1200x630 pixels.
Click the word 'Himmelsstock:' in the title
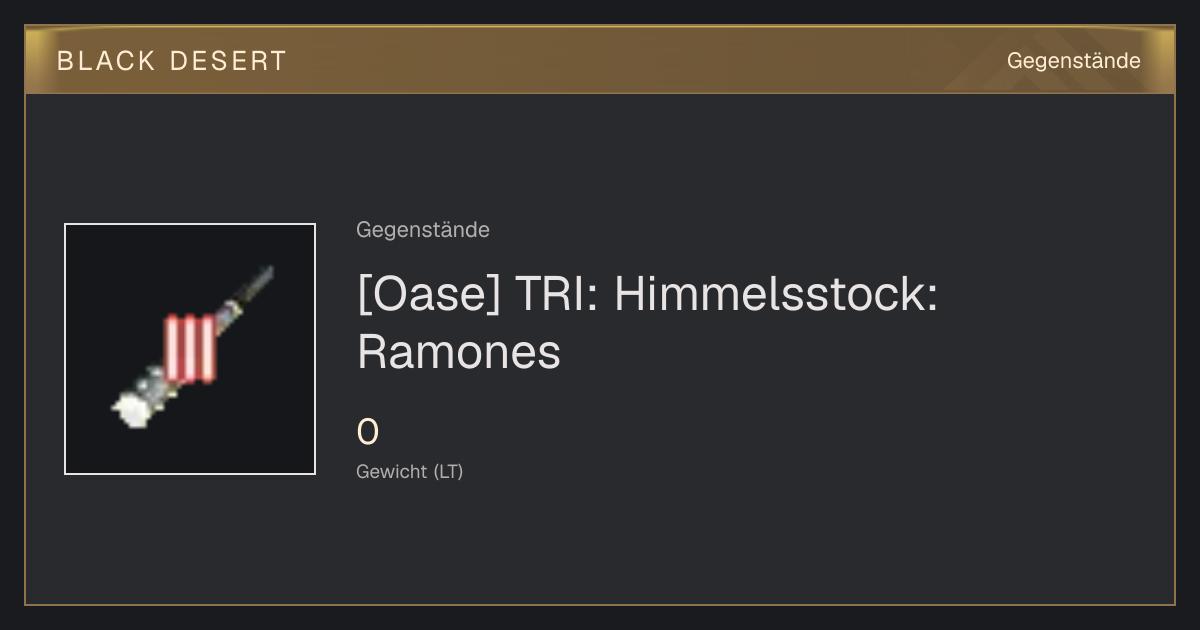(776, 295)
